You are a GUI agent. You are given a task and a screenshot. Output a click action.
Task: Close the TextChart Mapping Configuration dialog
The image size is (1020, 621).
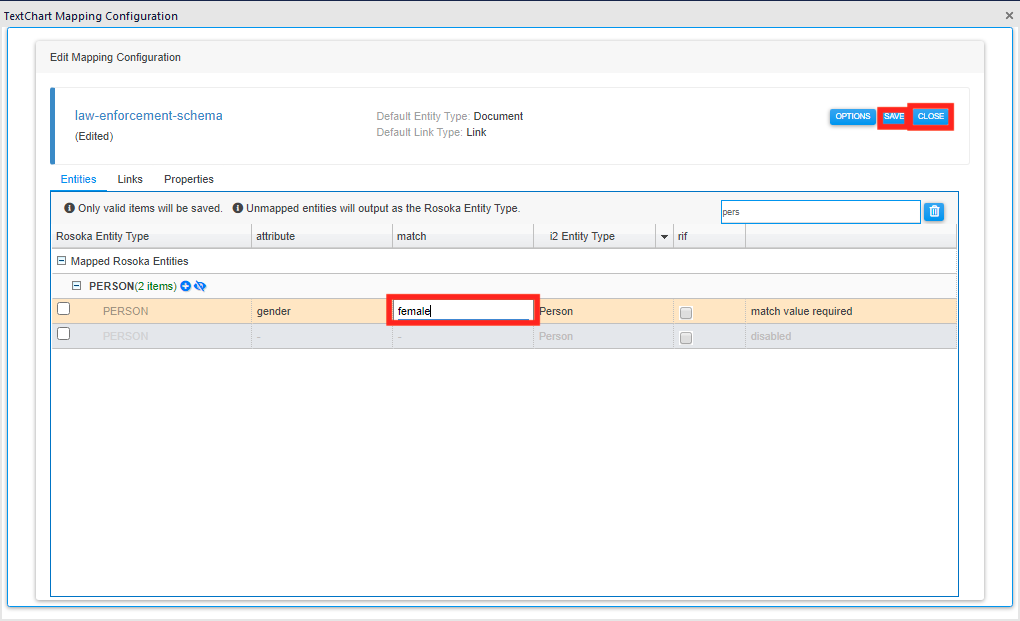click(1008, 15)
